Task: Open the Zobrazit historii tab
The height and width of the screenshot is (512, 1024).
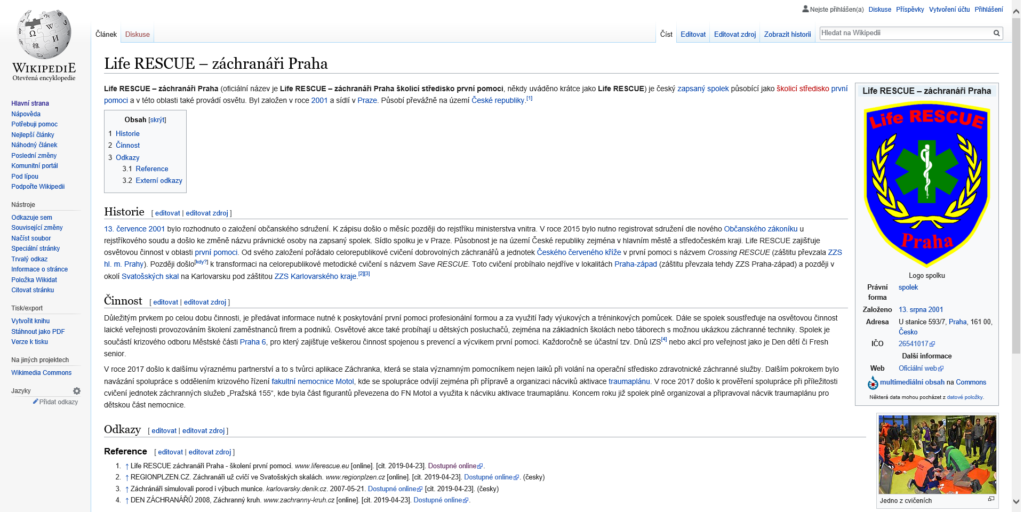Action: 787,34
